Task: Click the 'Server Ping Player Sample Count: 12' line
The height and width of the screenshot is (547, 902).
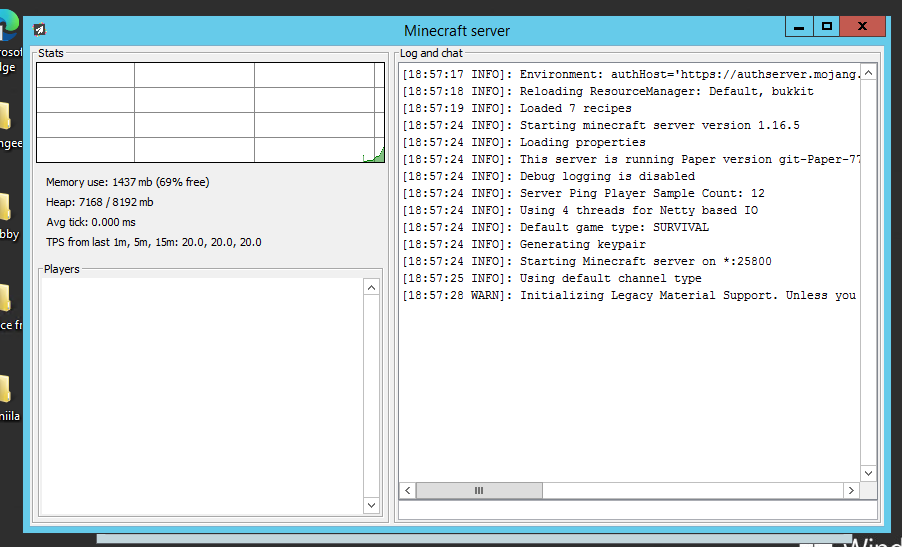Action: (583, 193)
